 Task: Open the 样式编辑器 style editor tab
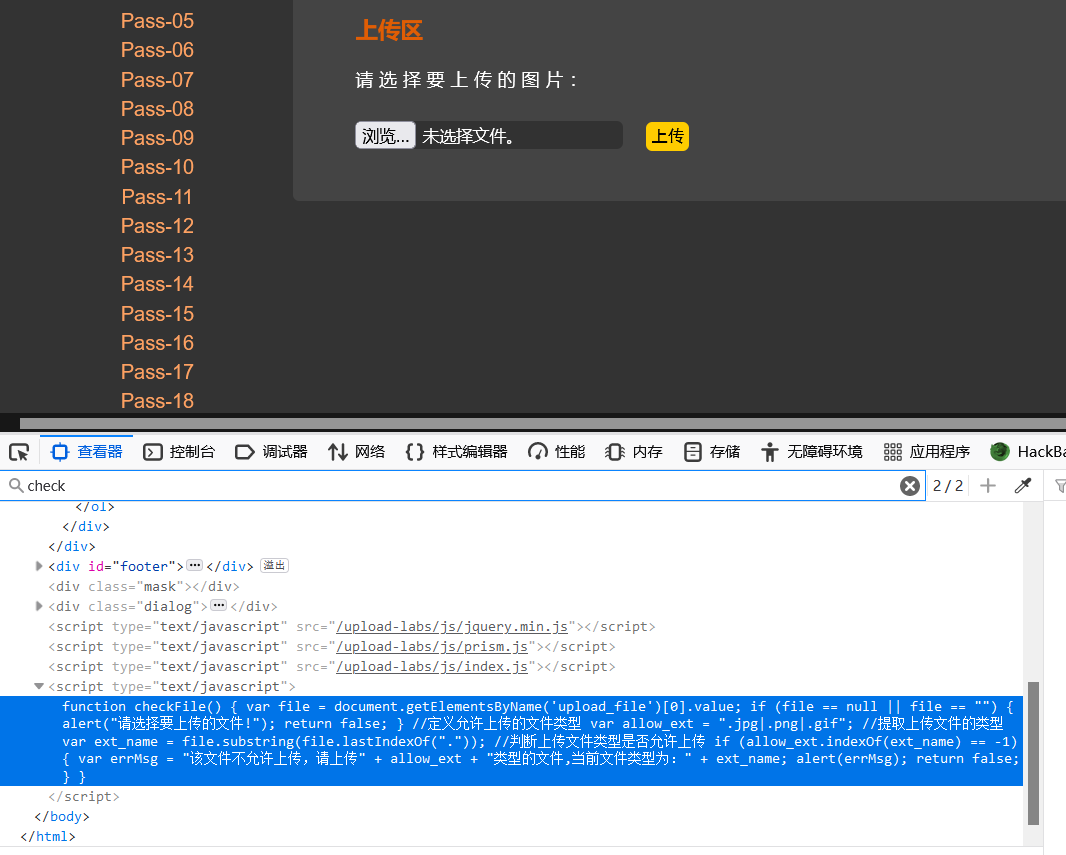[x=456, y=452]
